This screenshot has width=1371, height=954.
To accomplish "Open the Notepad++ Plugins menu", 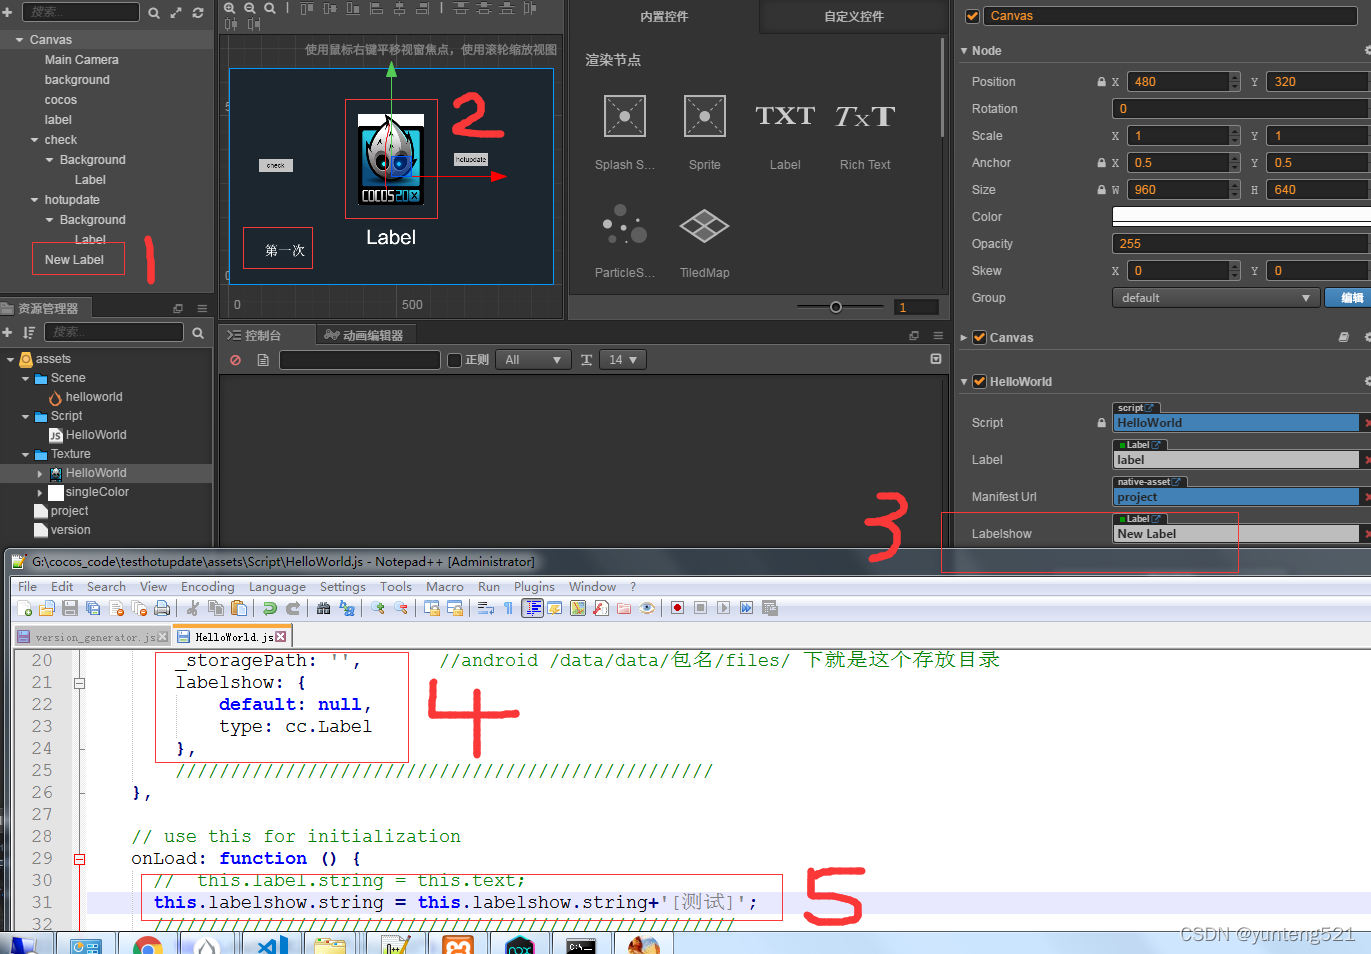I will tap(534, 587).
